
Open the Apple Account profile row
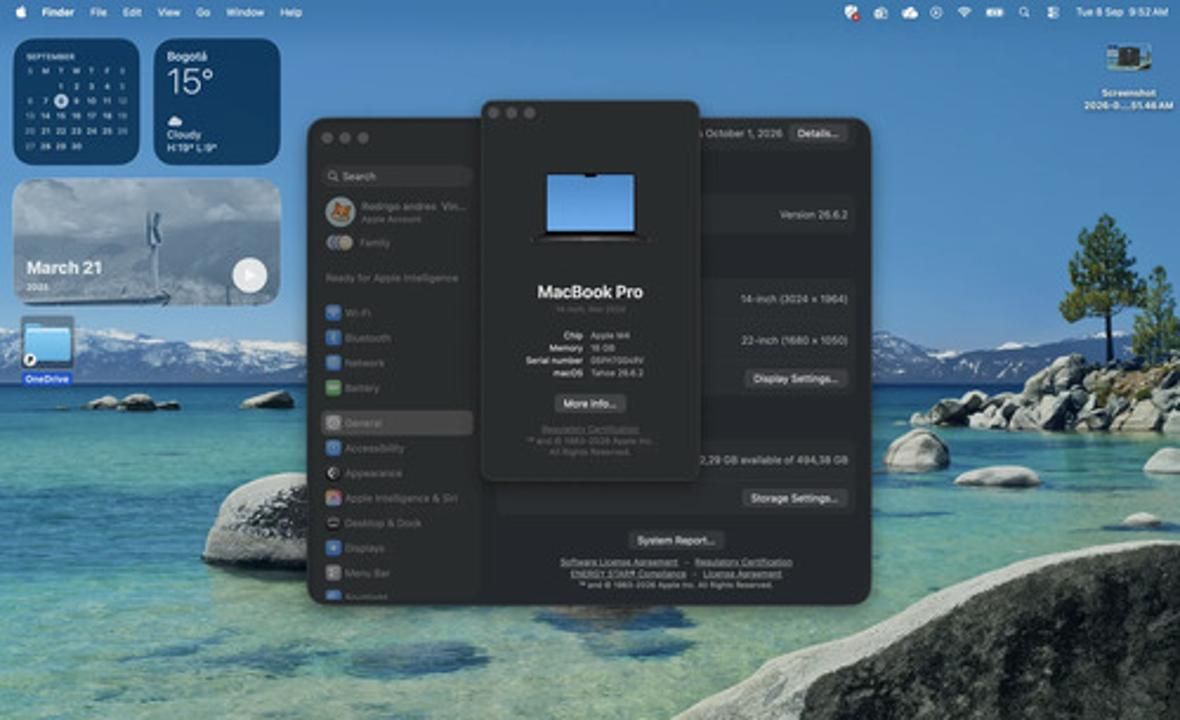point(397,211)
